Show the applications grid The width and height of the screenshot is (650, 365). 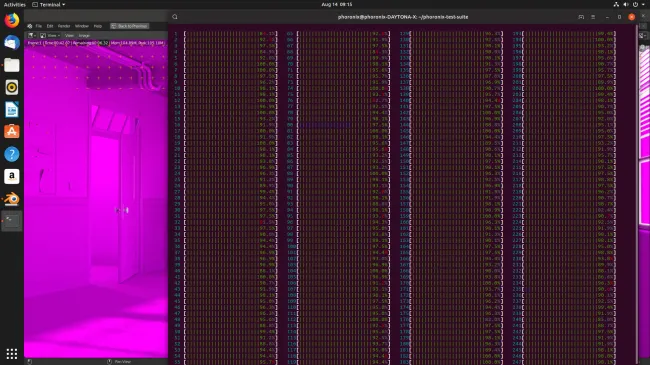12,353
